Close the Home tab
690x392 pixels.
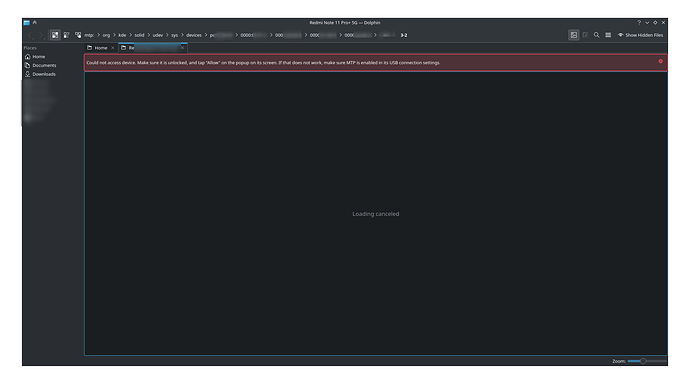[113, 48]
